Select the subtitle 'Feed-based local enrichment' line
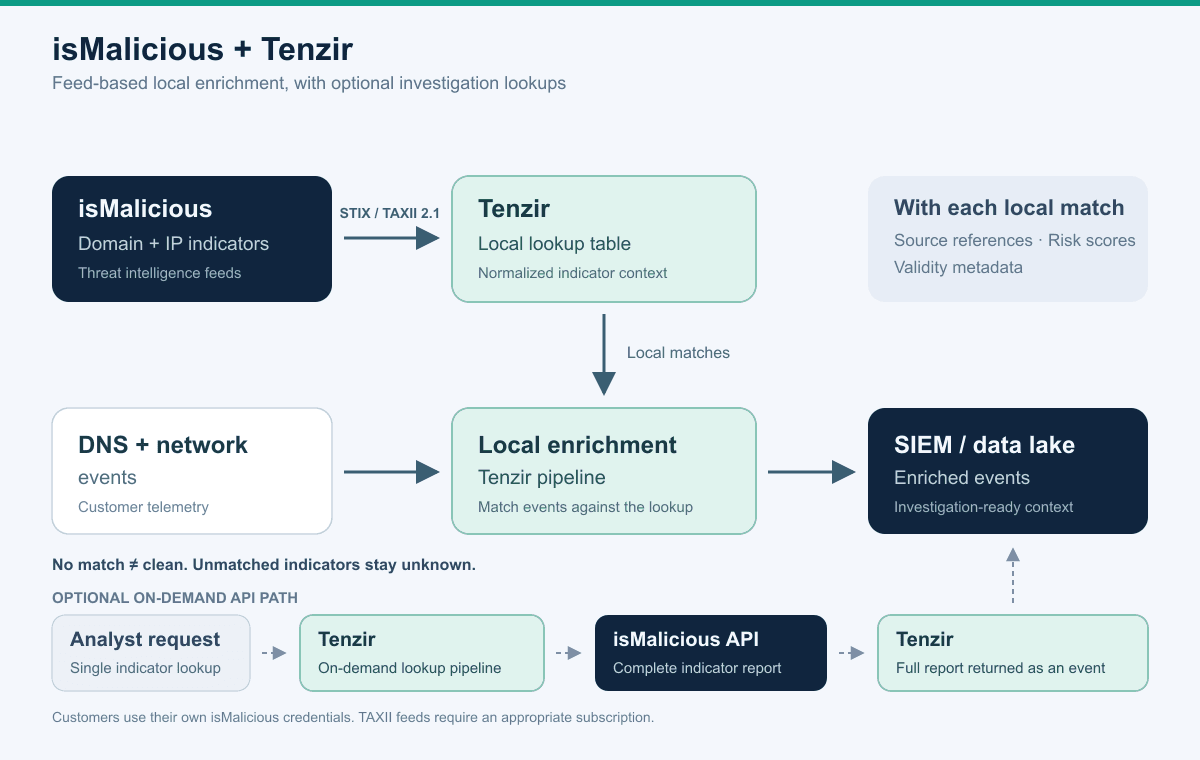The image size is (1200, 760). click(309, 83)
